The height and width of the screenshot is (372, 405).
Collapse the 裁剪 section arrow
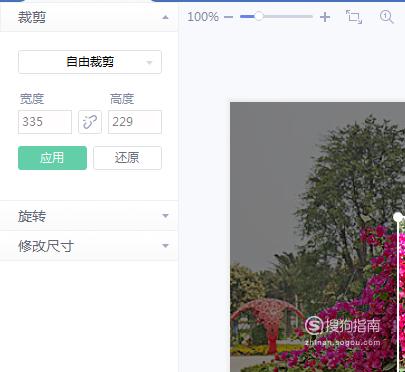pos(165,17)
